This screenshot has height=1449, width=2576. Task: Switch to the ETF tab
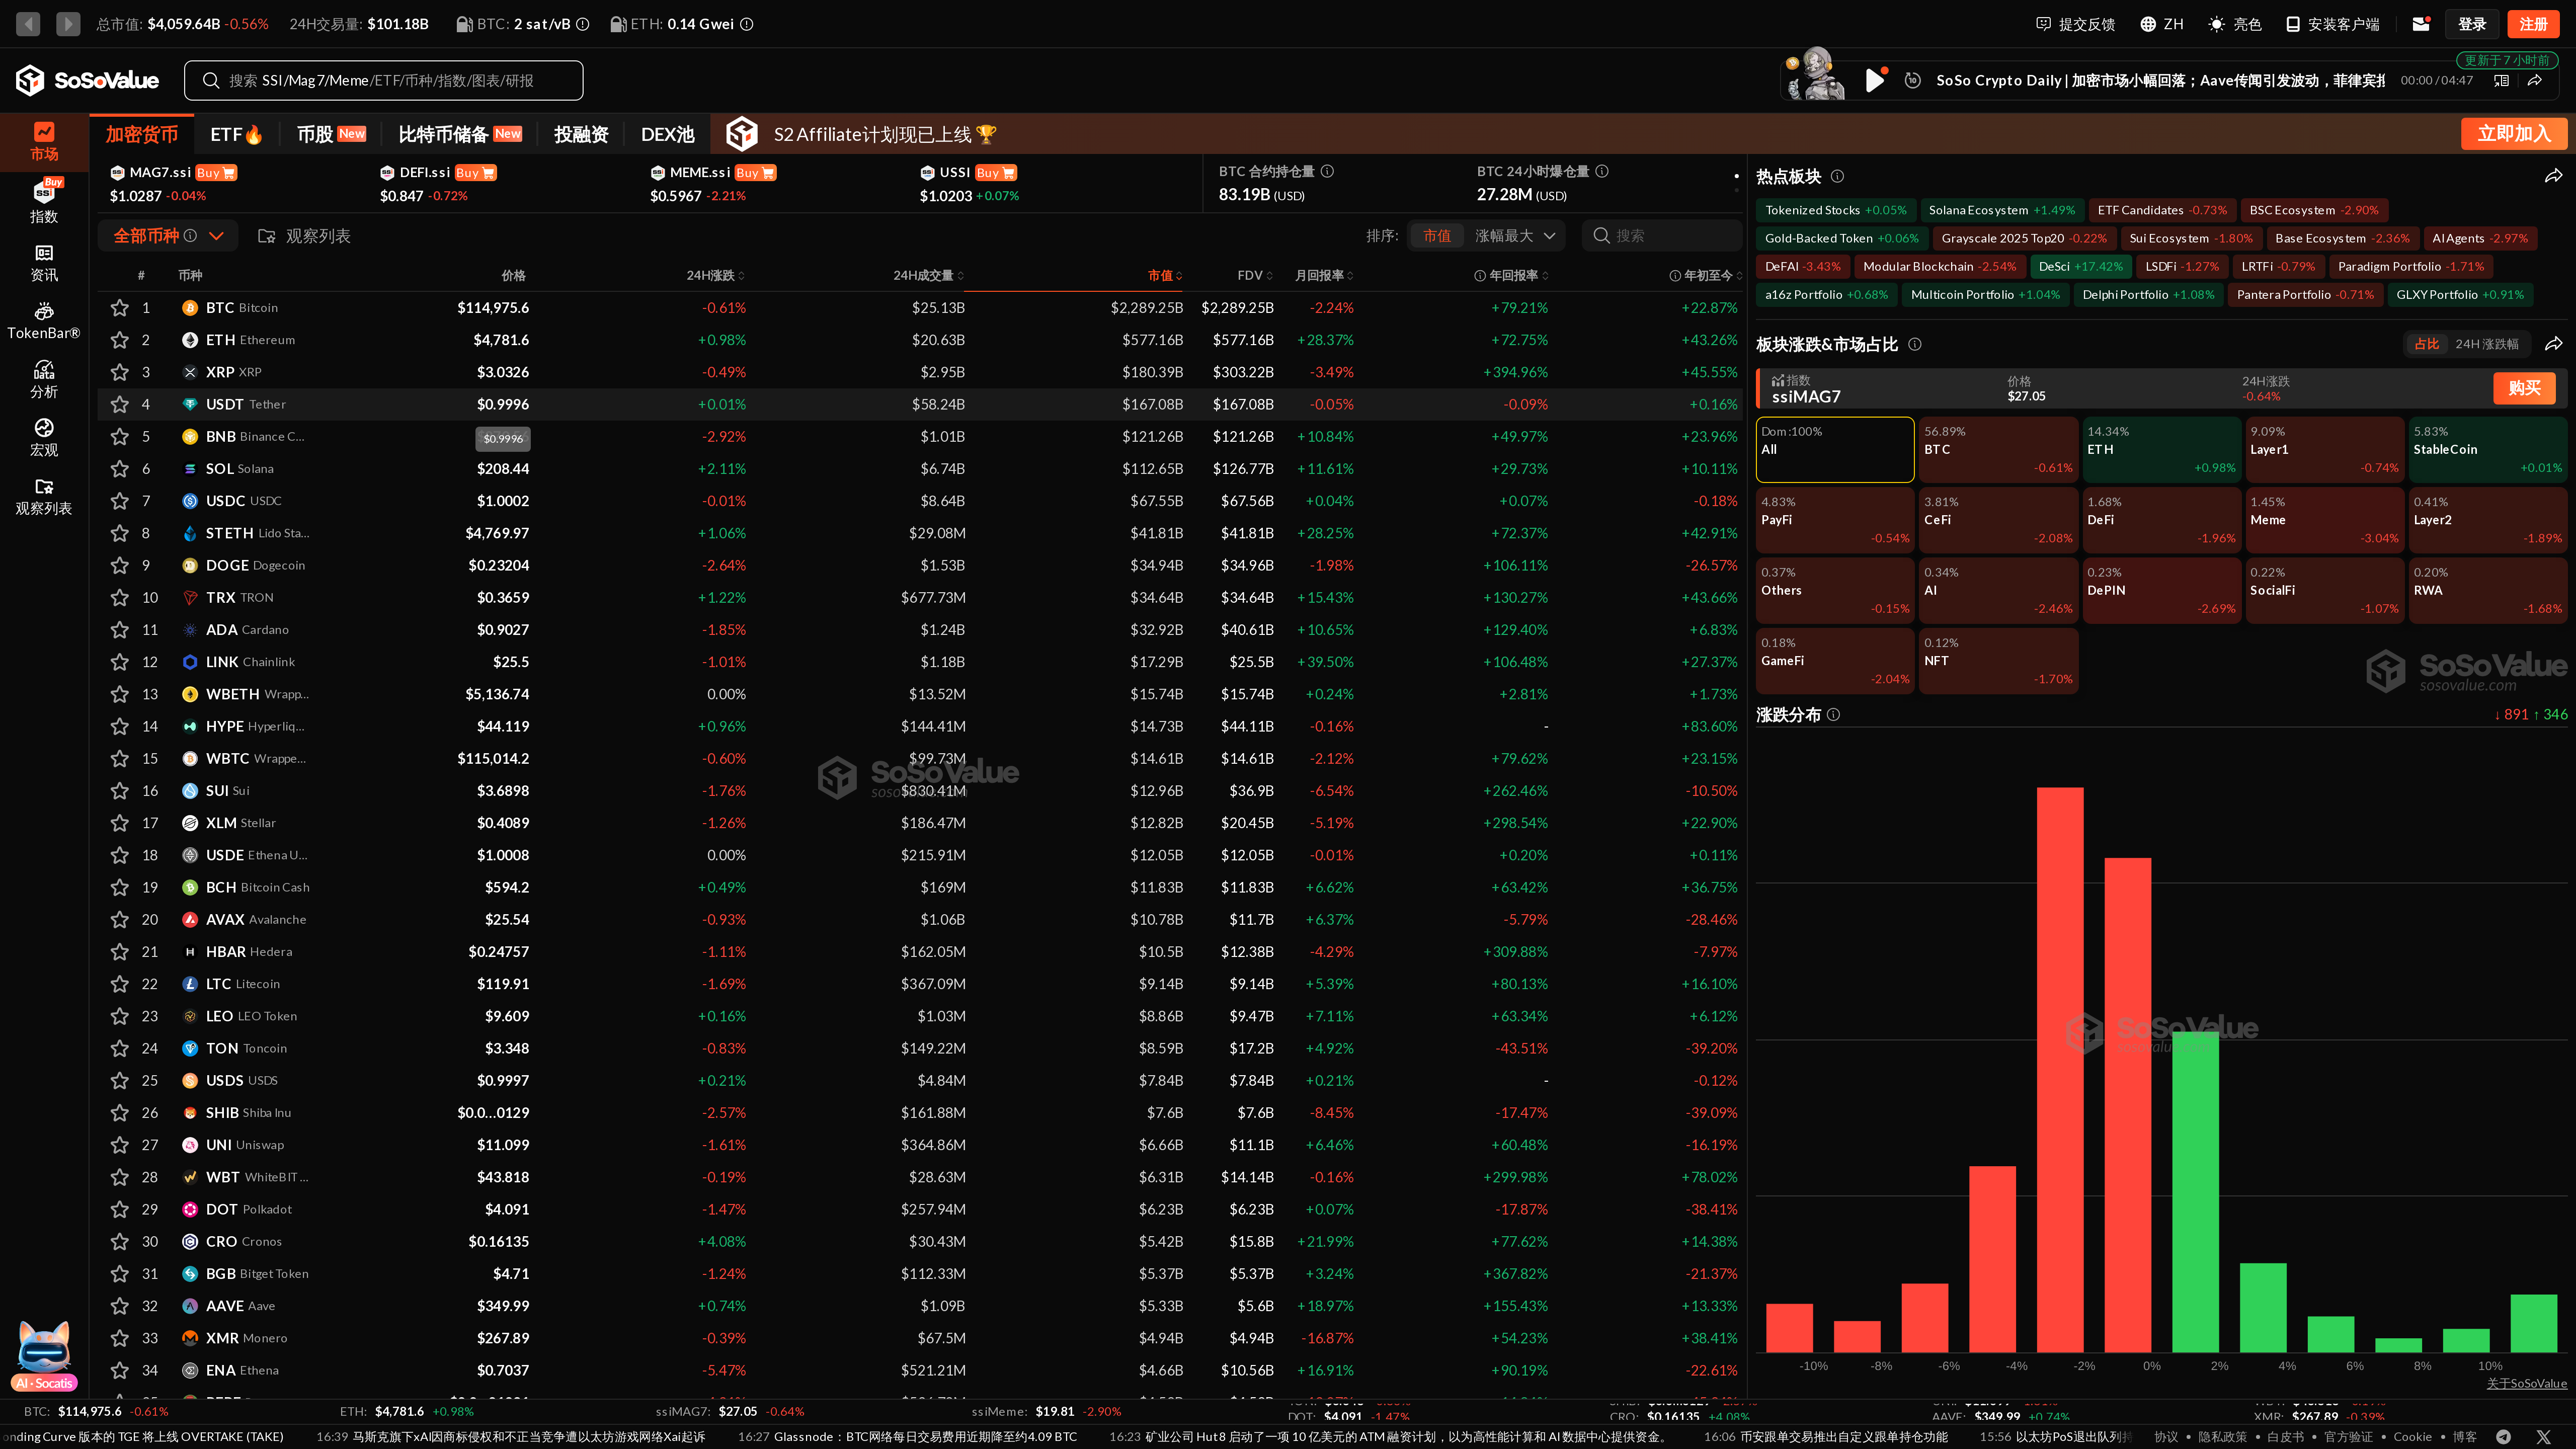coord(237,134)
